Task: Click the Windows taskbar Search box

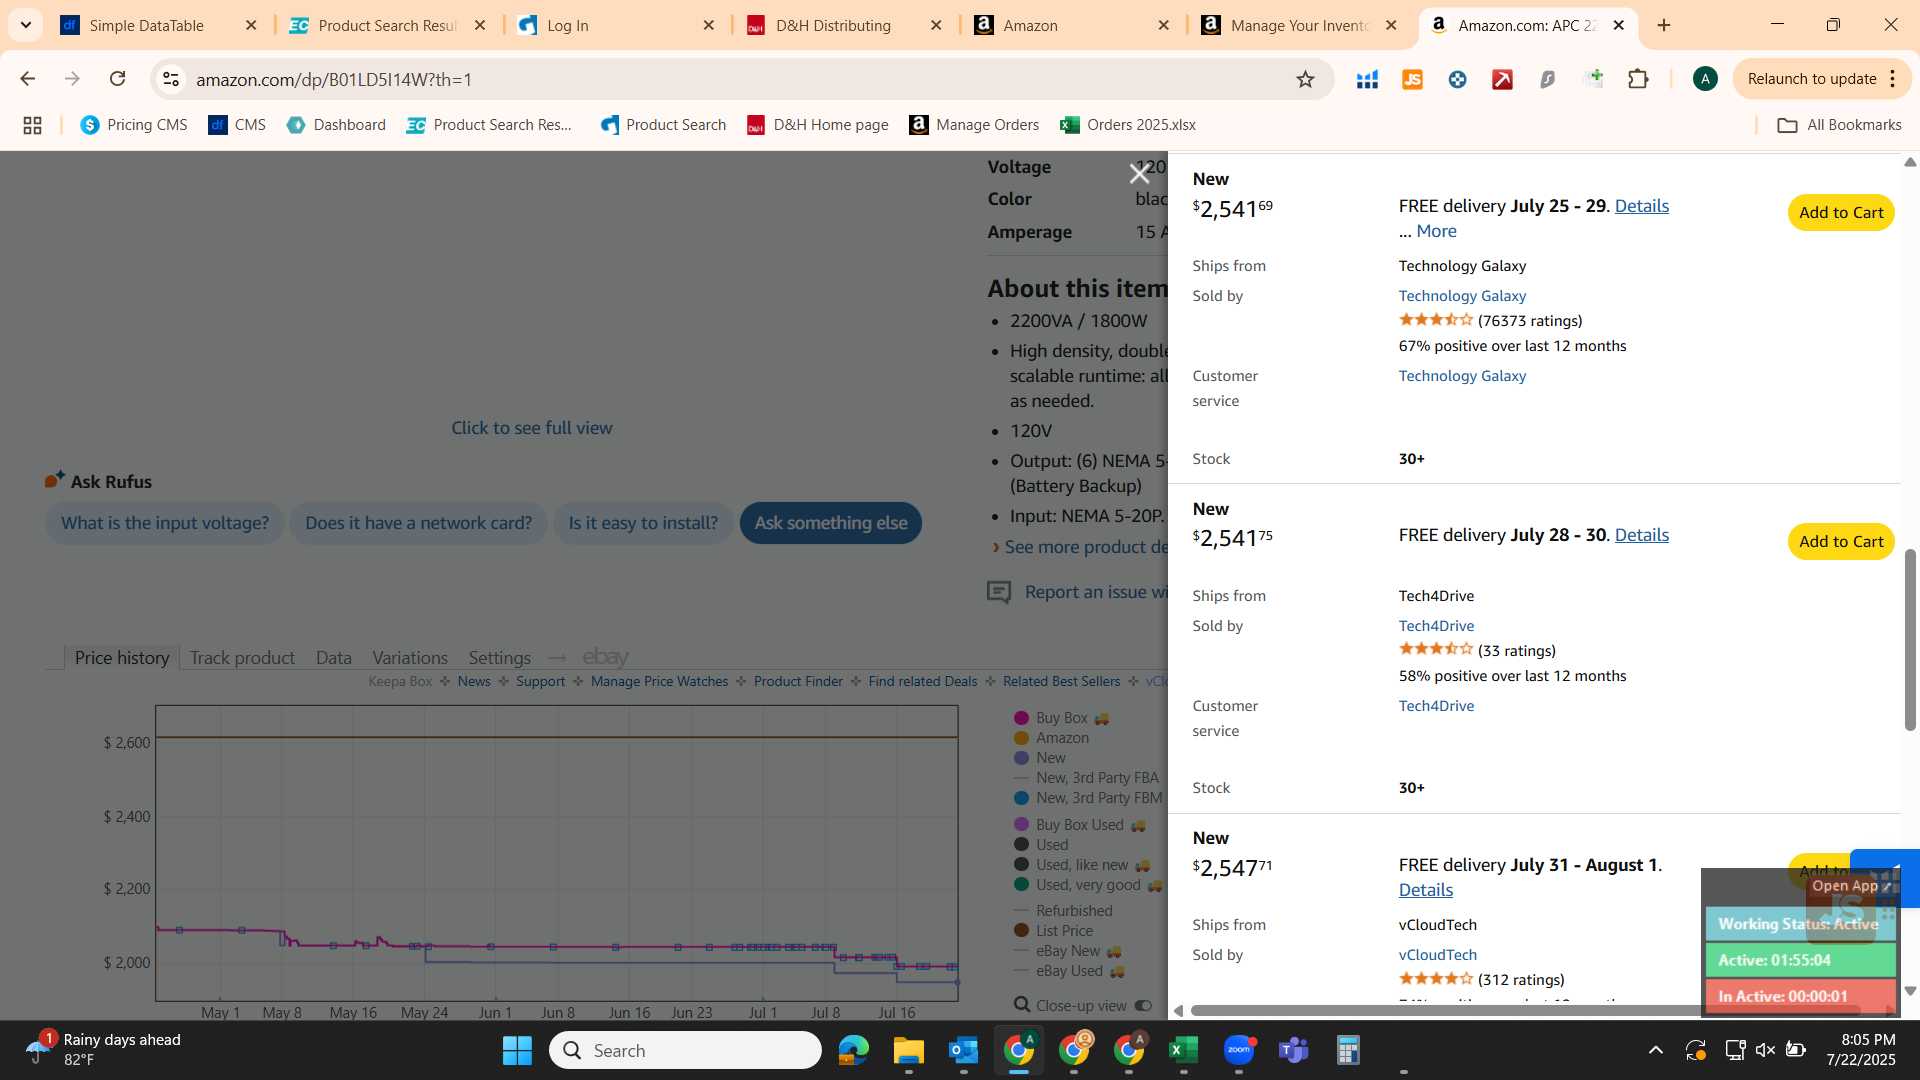Action: click(x=686, y=1050)
